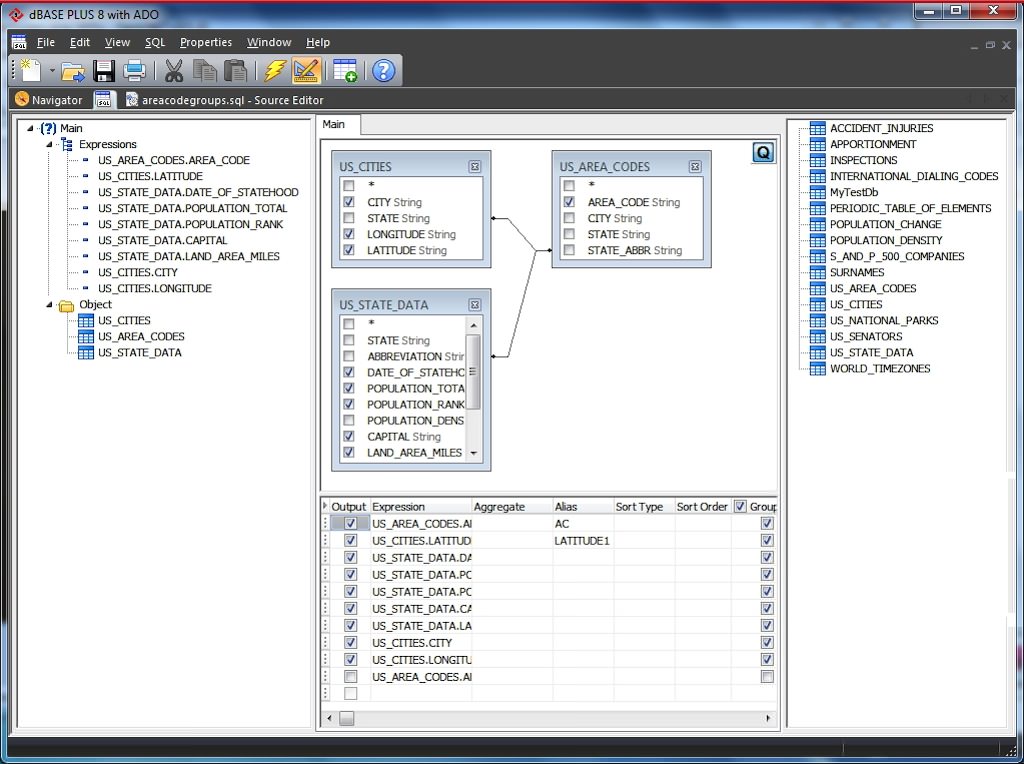Image resolution: width=1024 pixels, height=764 pixels.
Task: Select ACCIDENT_INJURIES table in the list
Action: click(881, 128)
